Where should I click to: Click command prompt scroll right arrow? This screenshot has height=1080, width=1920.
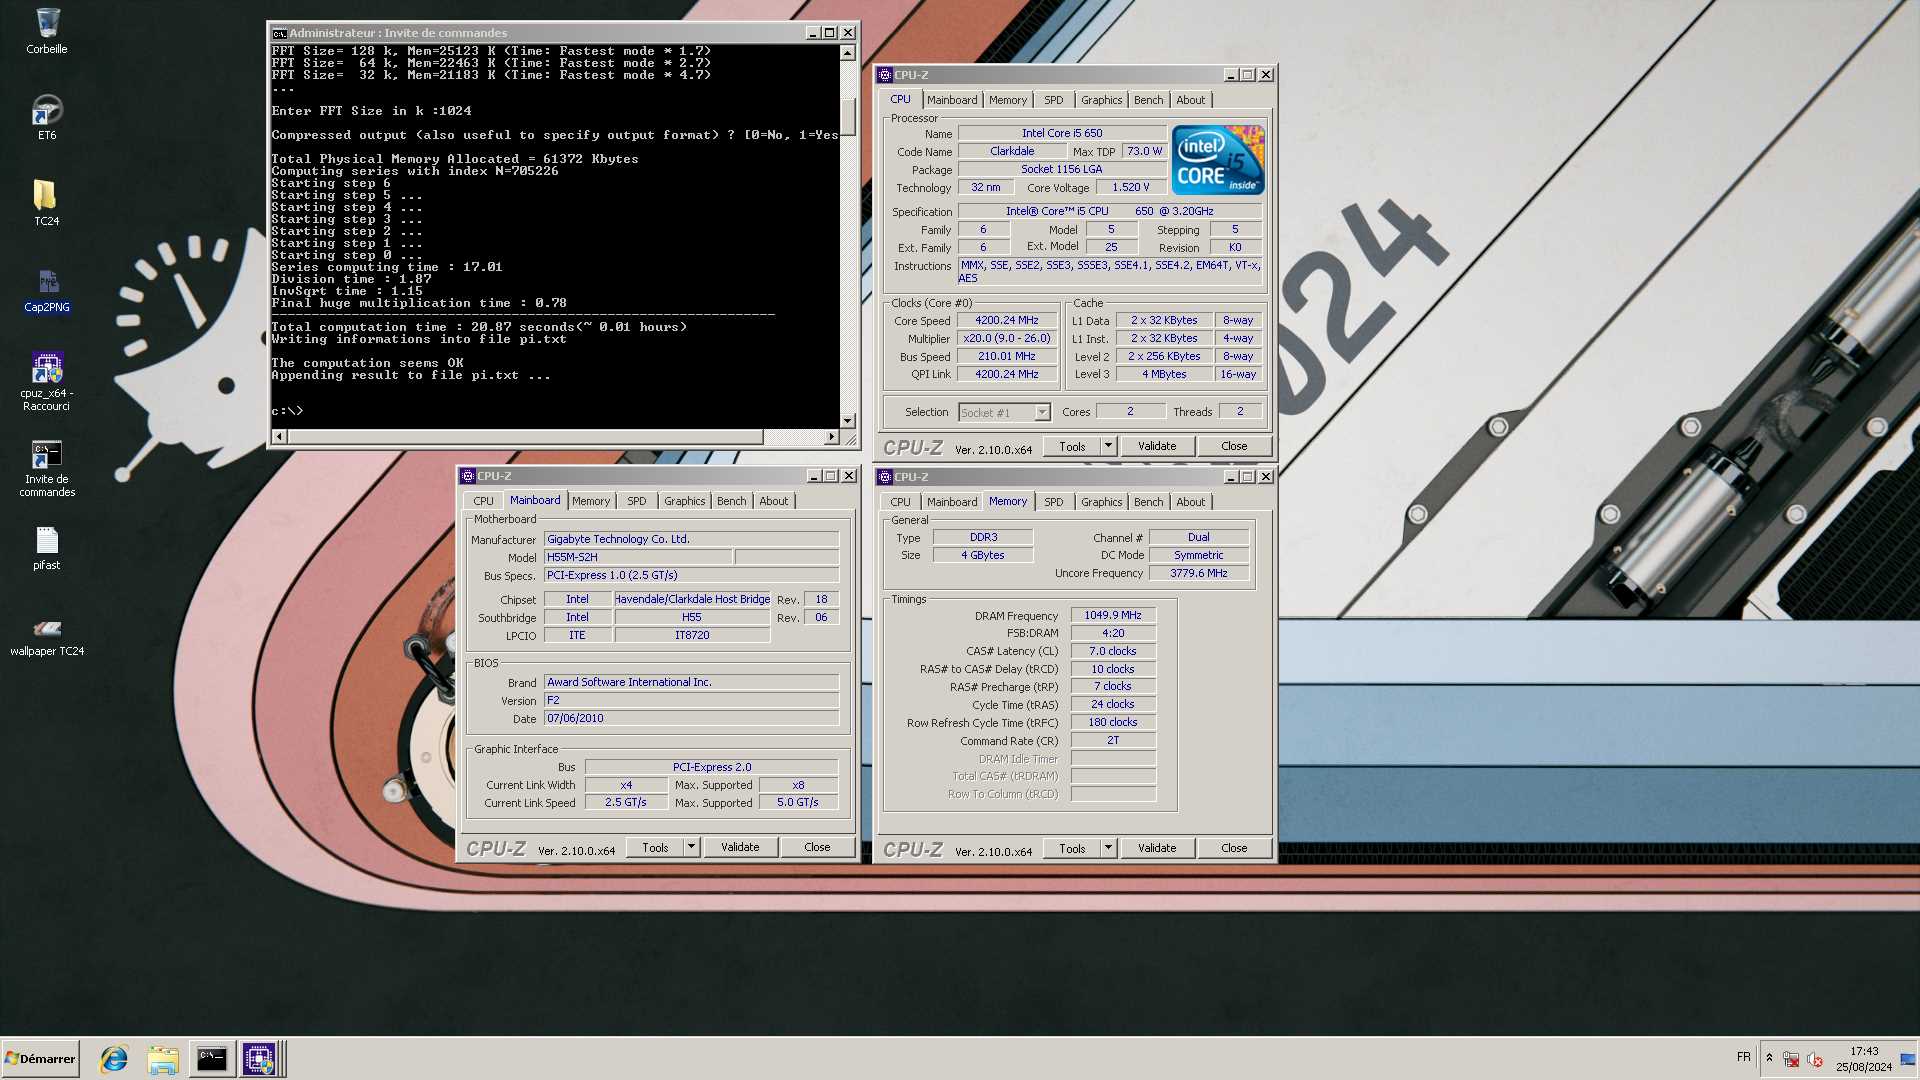coord(831,437)
